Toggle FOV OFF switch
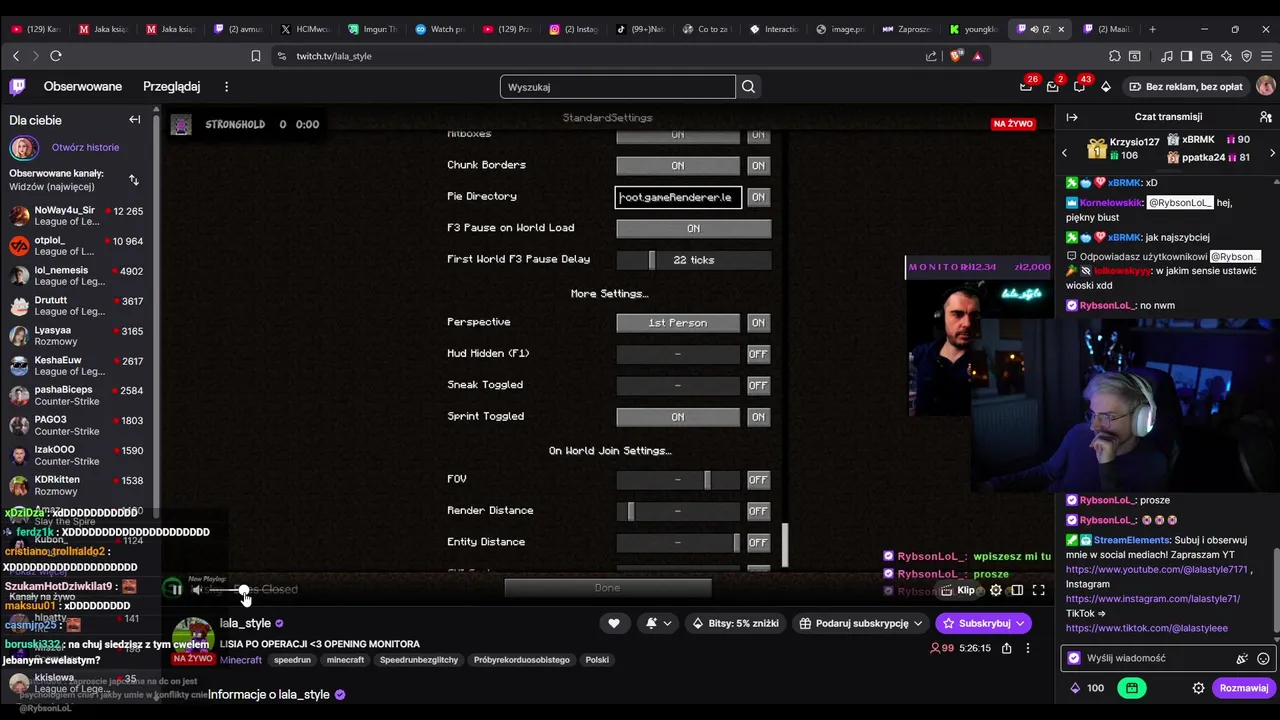 [759, 480]
